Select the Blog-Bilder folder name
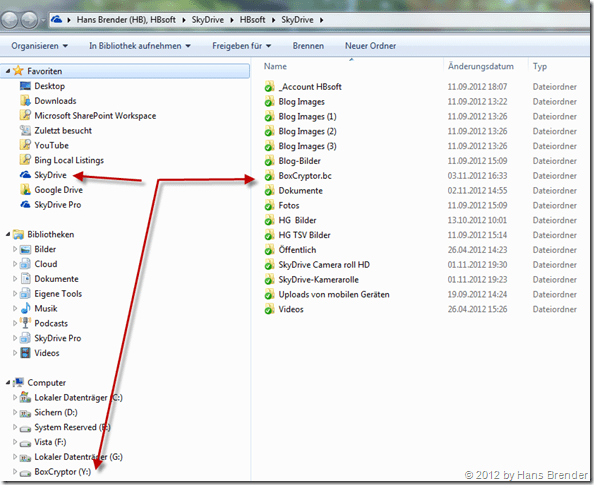The width and height of the screenshot is (594, 485). (299, 161)
